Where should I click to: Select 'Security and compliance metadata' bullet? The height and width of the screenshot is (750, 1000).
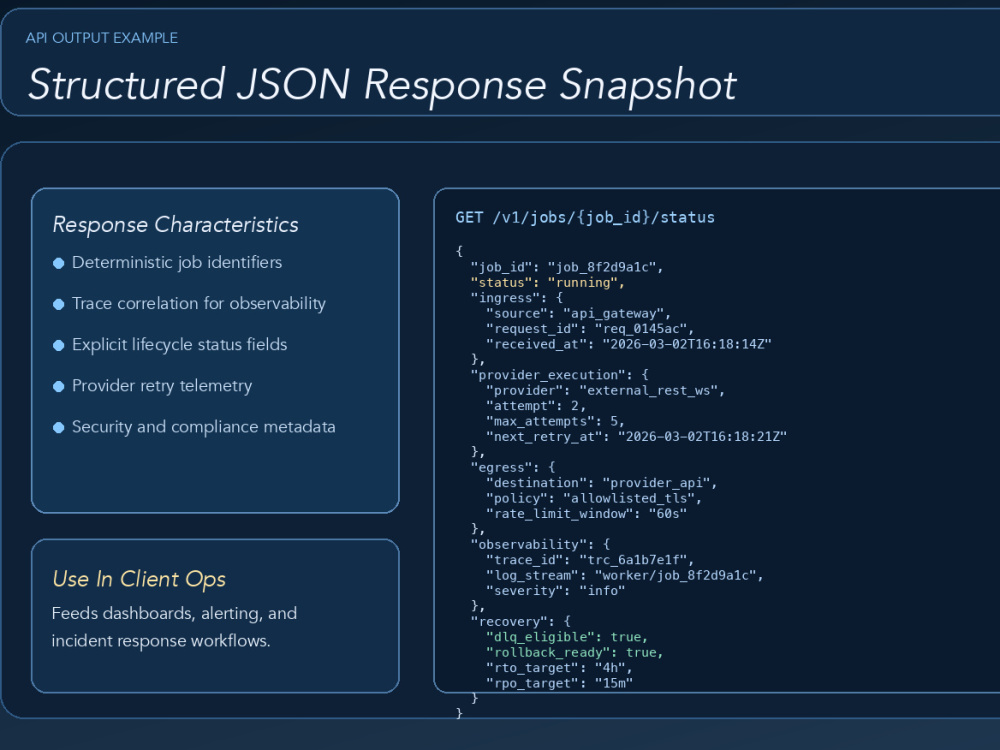pos(203,427)
